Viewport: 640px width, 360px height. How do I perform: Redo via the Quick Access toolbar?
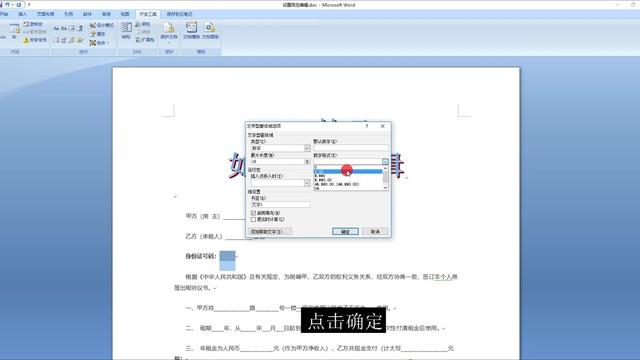[x=19, y=5]
